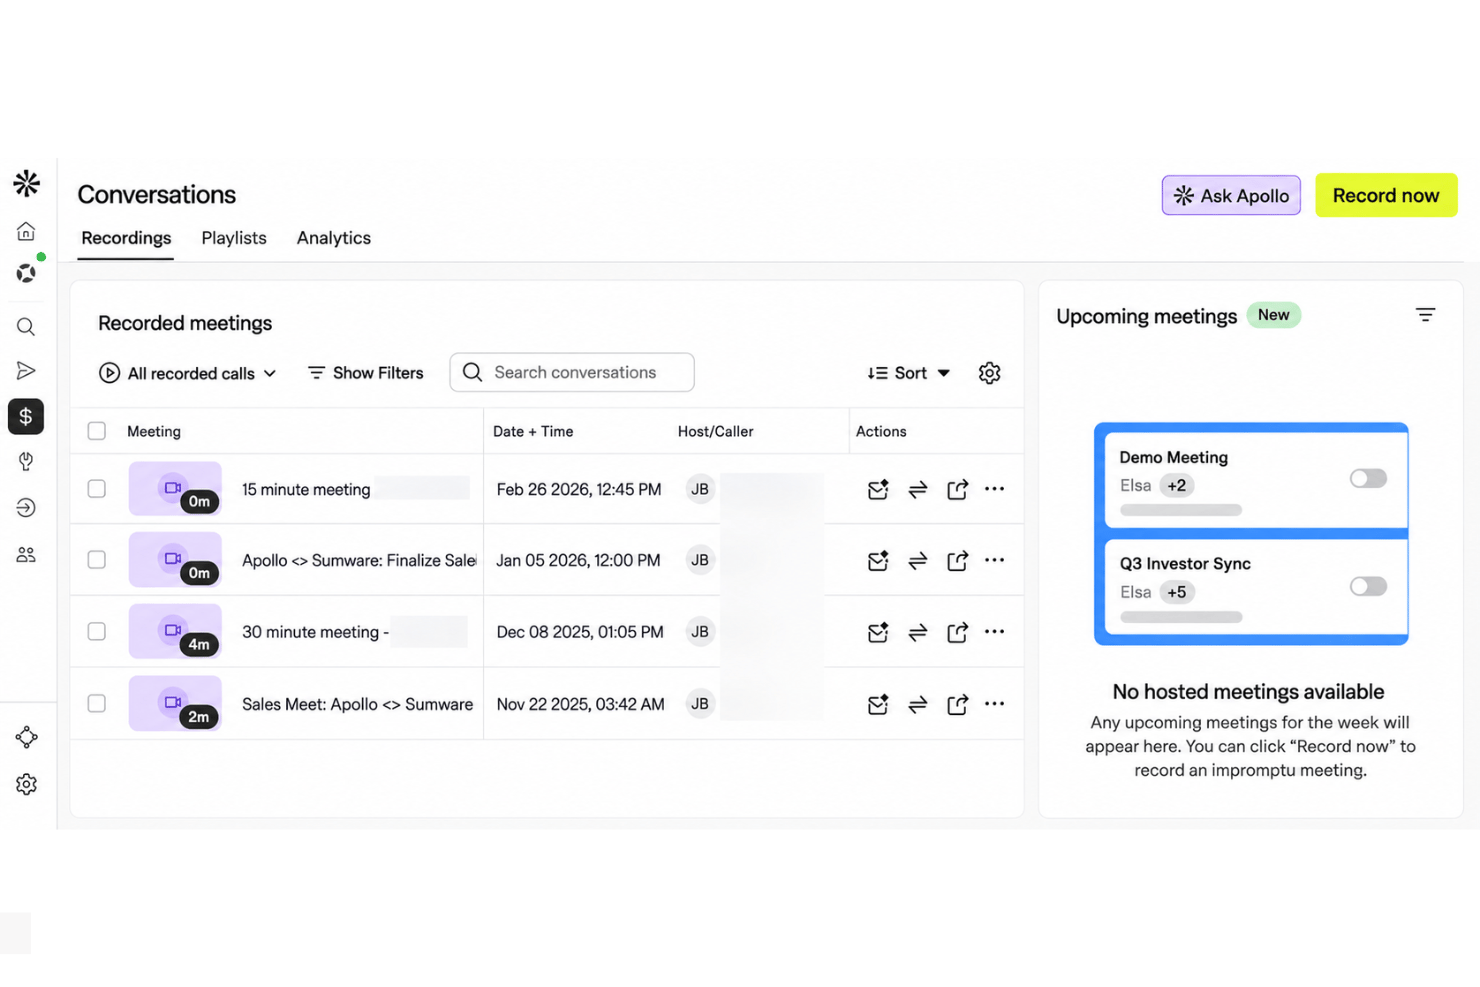
Task: Click the swap arrows icon for 15 minute meeting
Action: click(x=917, y=489)
